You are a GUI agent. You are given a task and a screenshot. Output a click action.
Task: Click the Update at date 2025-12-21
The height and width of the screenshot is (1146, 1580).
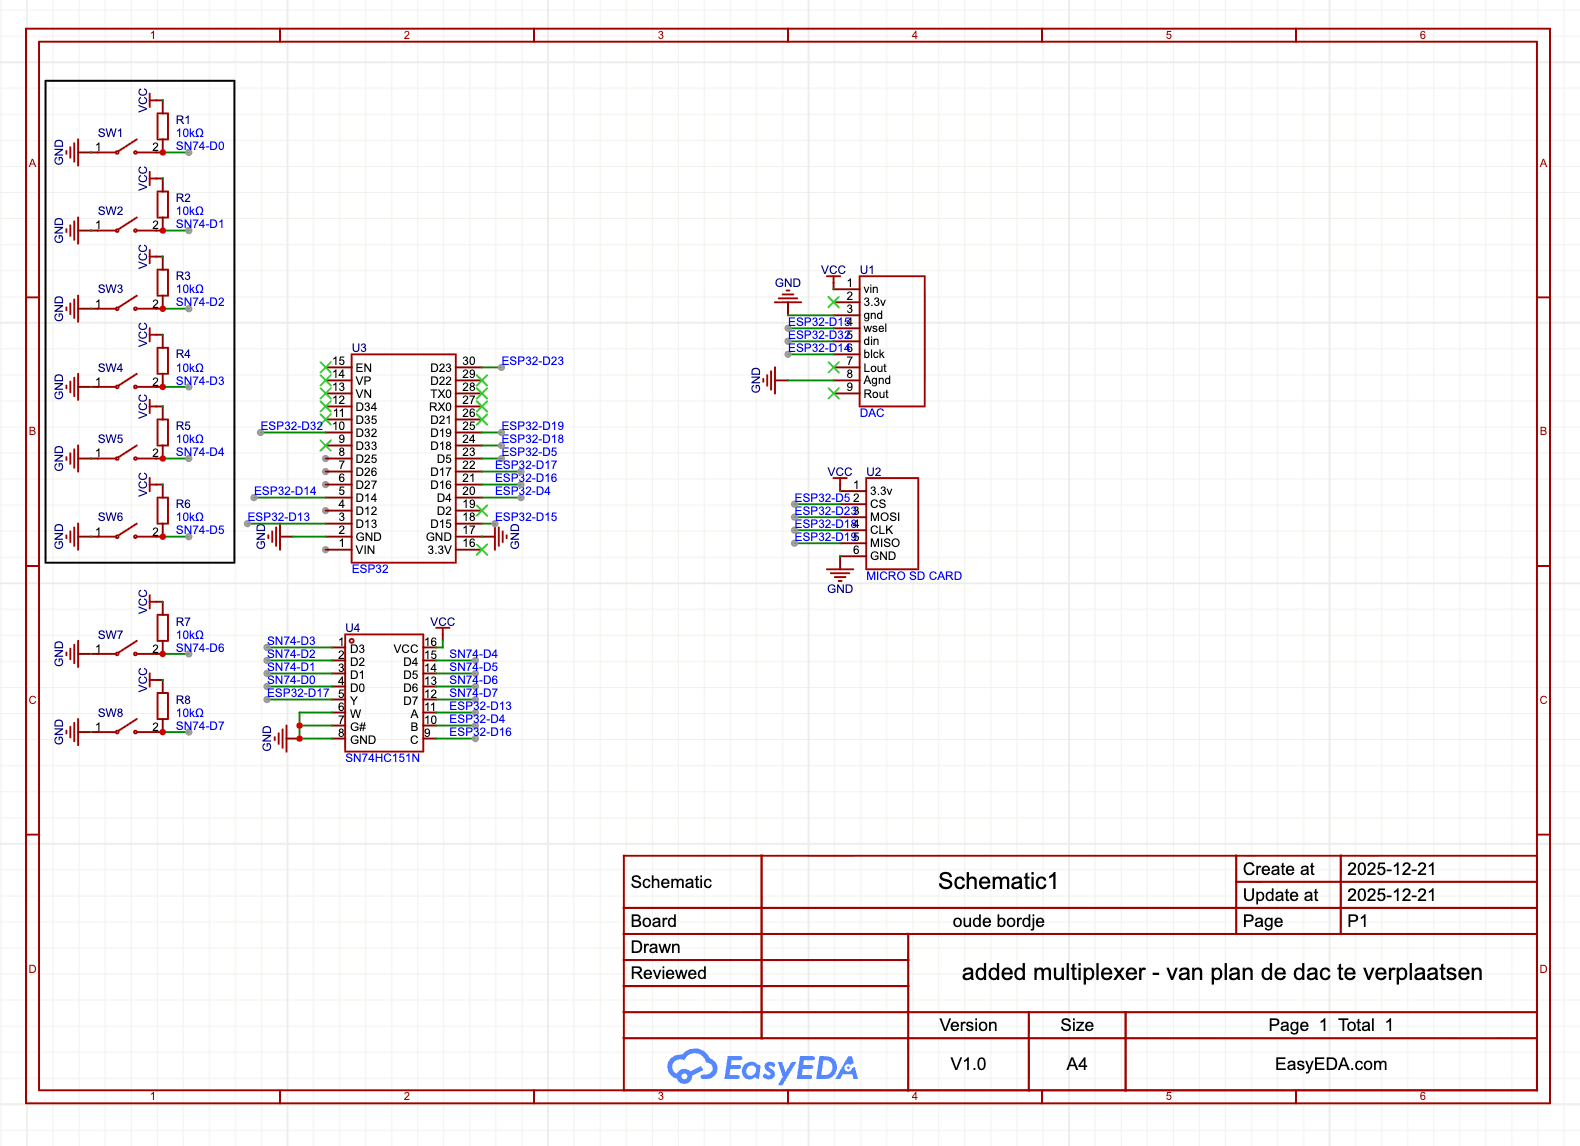coord(1391,895)
